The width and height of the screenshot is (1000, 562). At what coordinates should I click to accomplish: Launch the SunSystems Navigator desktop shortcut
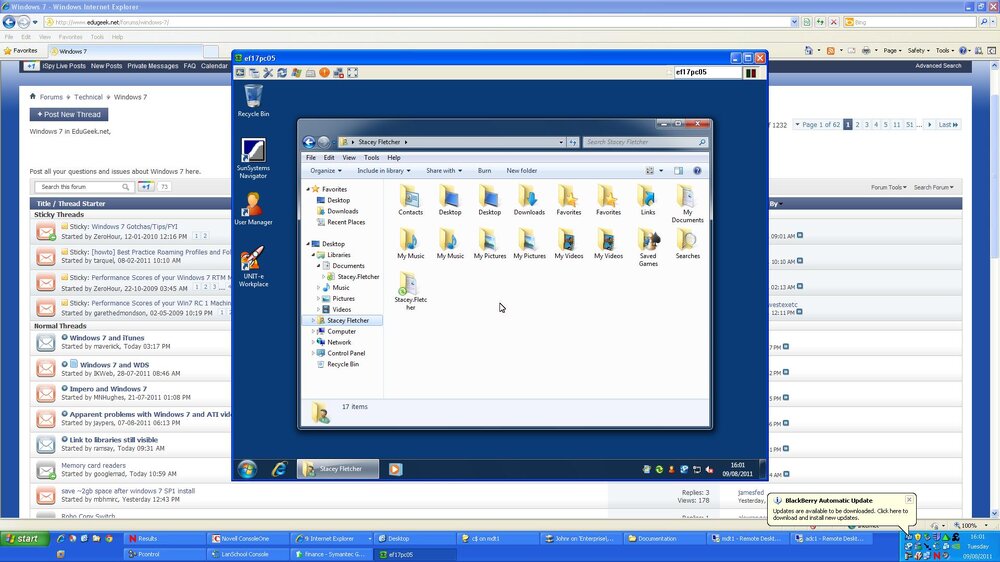click(253, 158)
